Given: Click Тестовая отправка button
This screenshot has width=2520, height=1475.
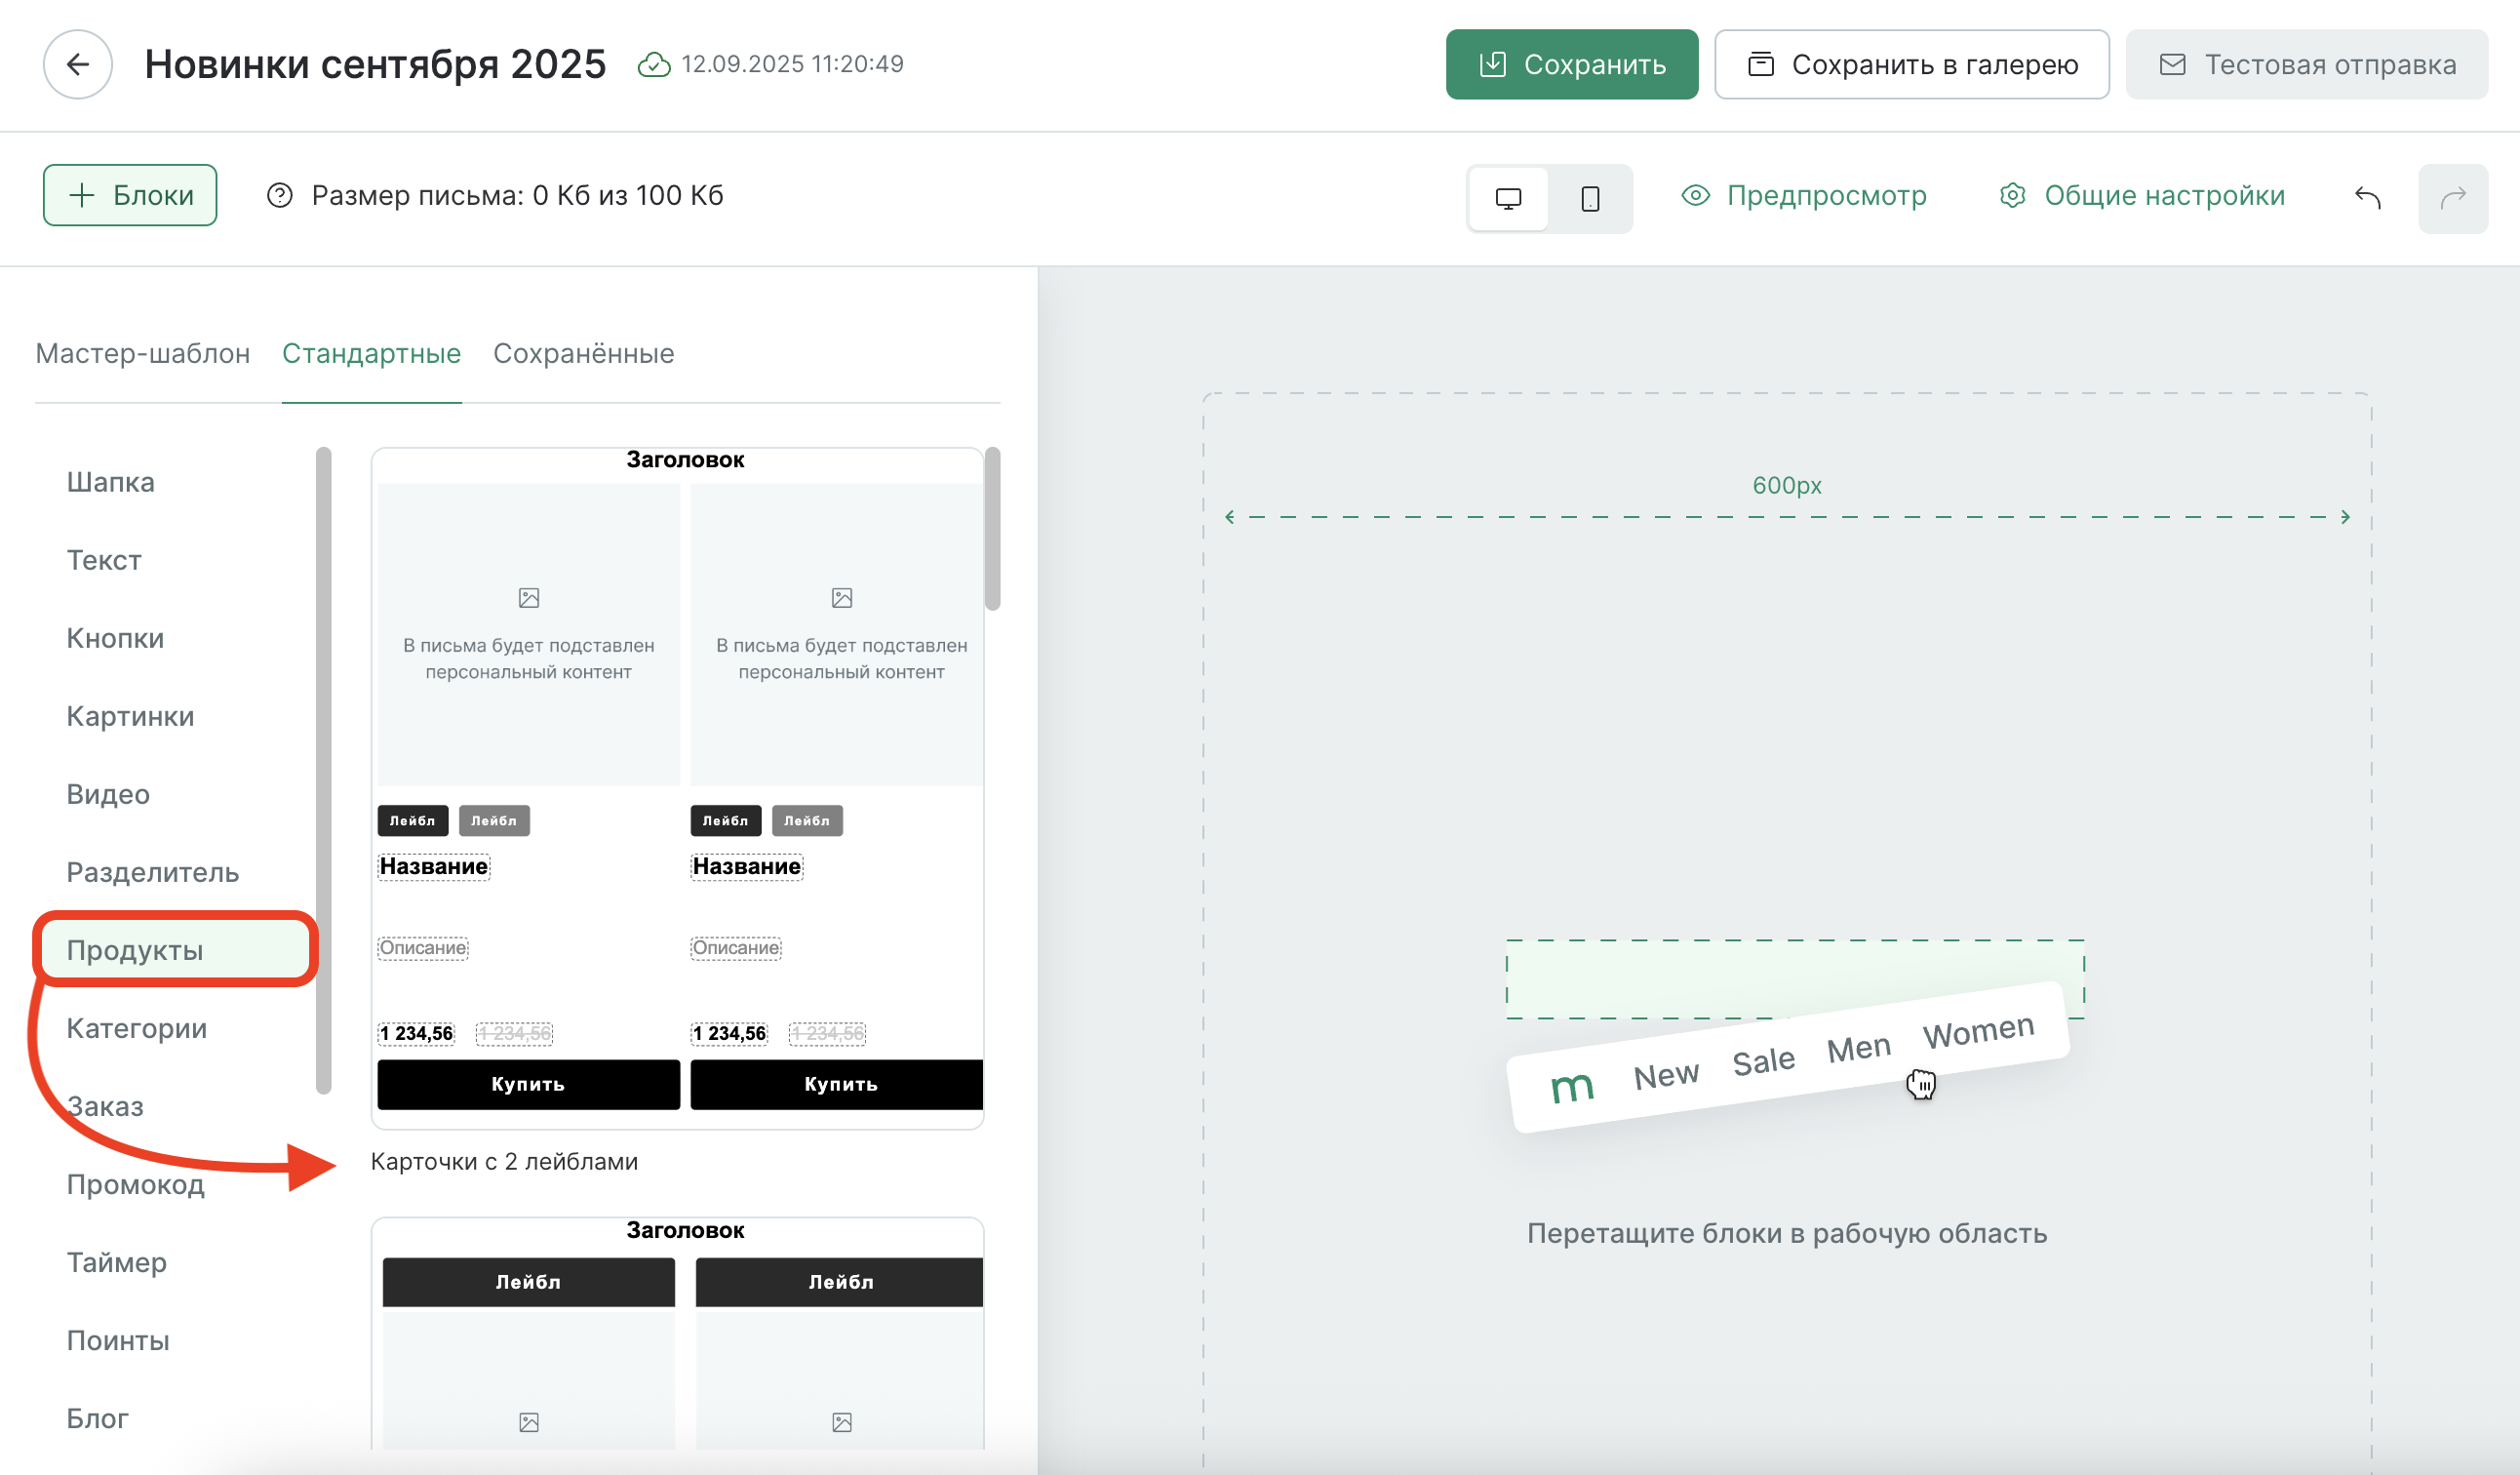Looking at the screenshot, I should tap(2305, 65).
